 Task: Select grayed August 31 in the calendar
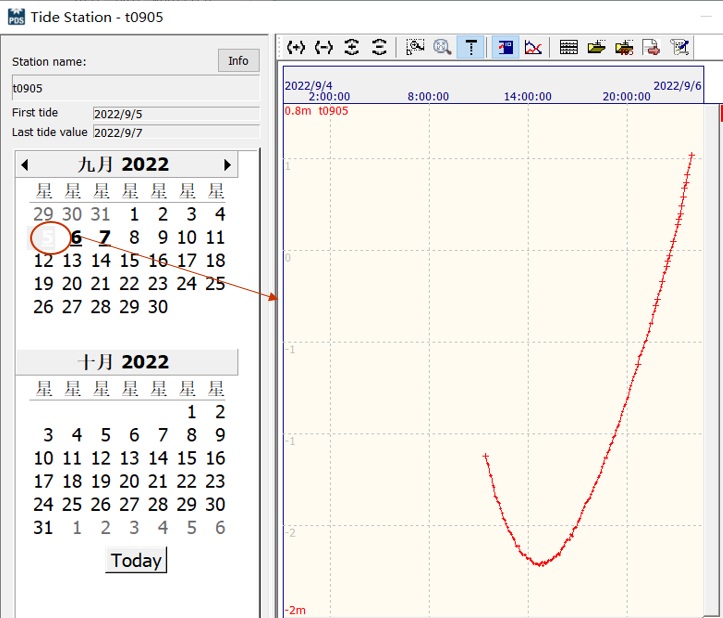(101, 214)
